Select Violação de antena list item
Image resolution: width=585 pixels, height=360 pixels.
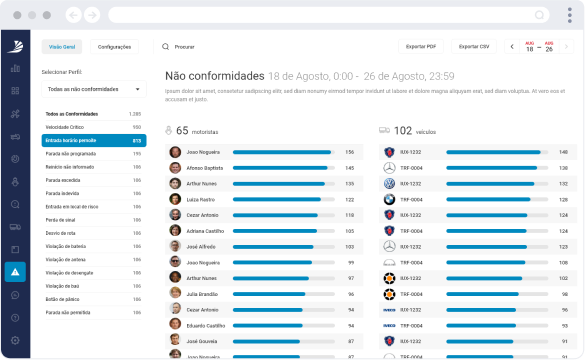94,260
